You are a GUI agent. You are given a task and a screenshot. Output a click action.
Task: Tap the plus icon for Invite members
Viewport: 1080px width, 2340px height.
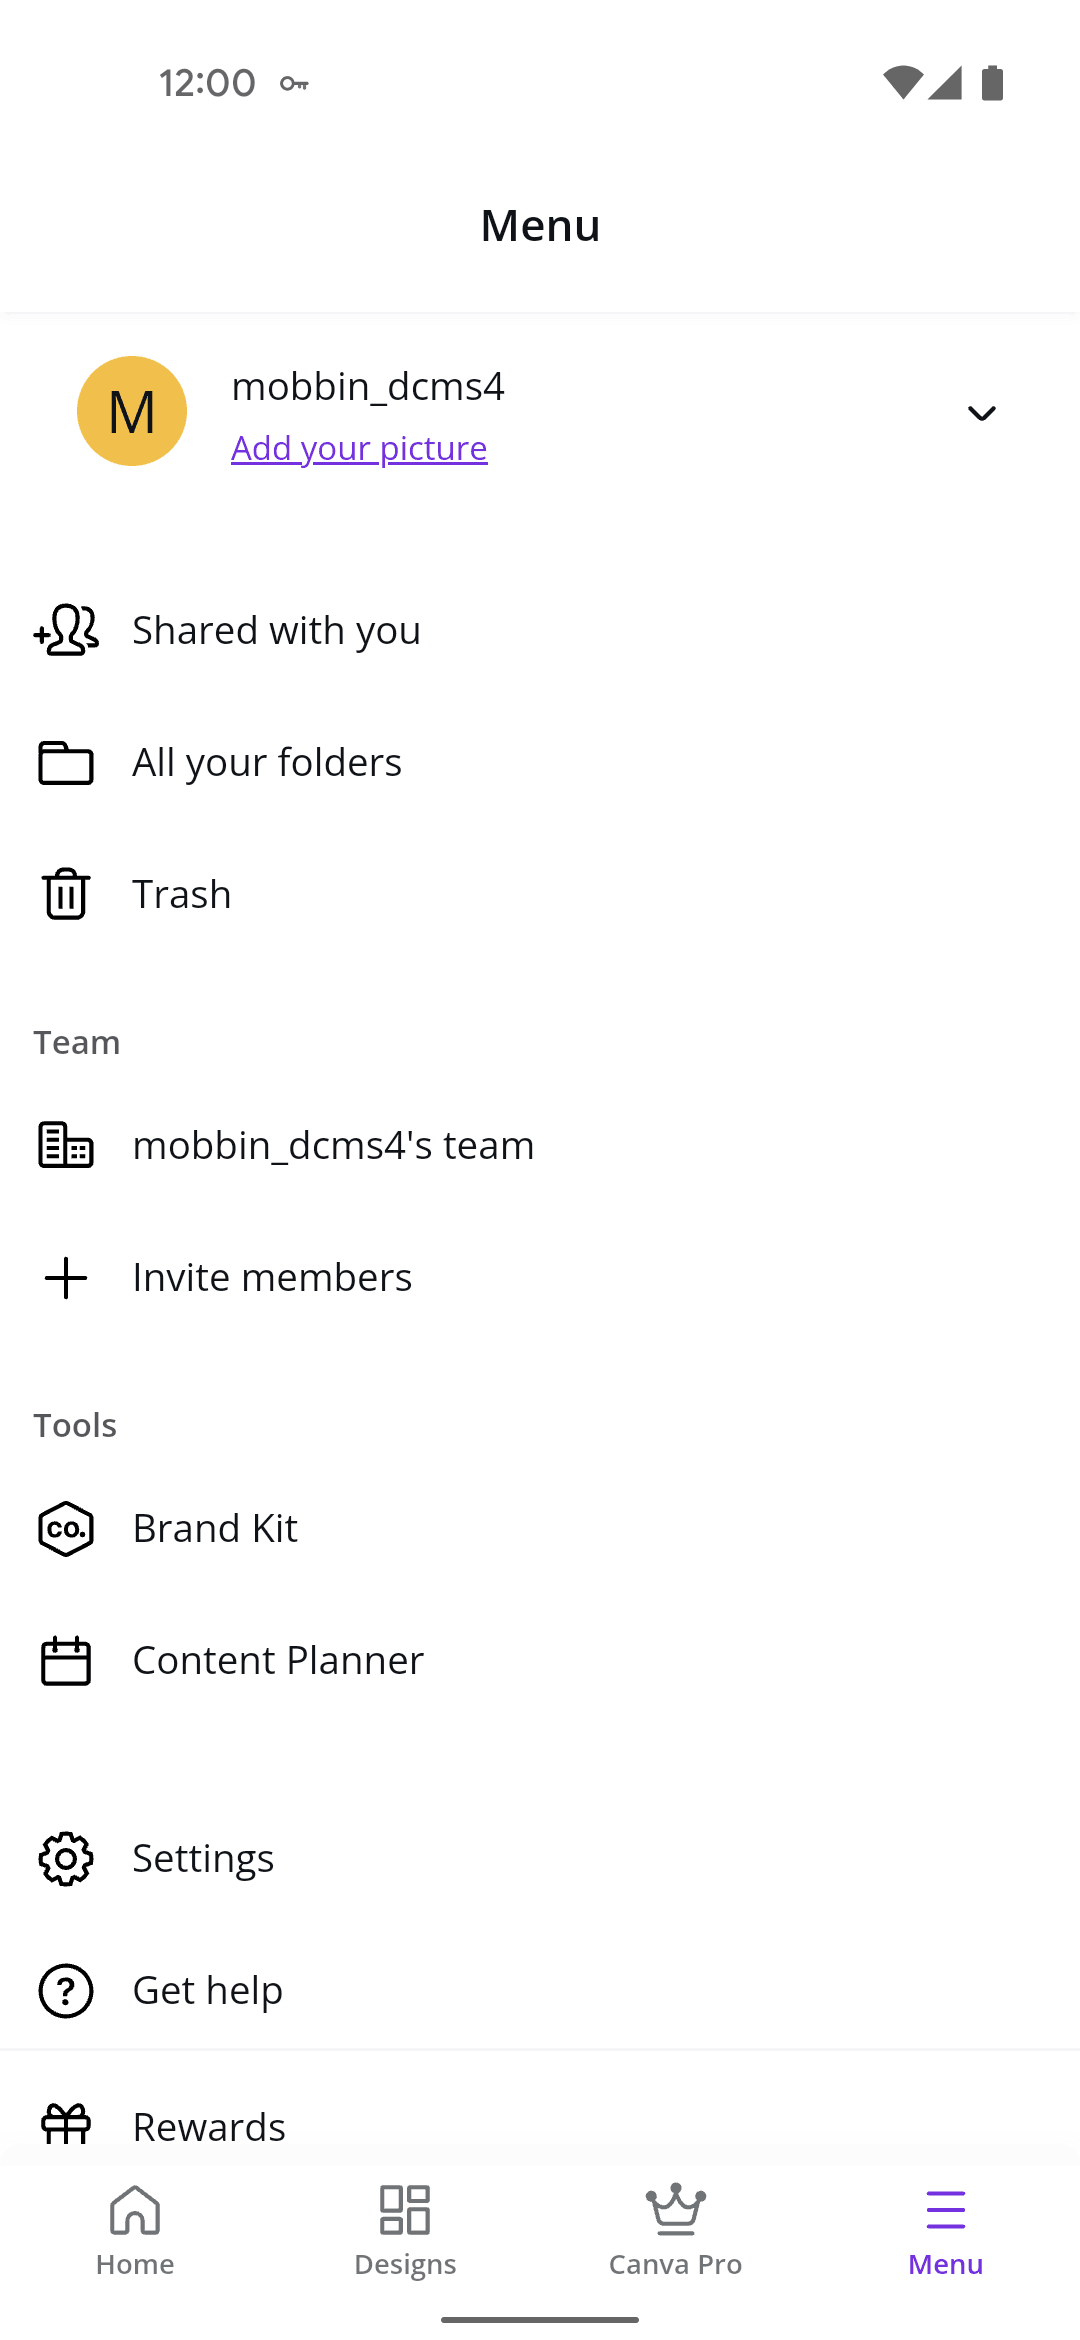[66, 1278]
